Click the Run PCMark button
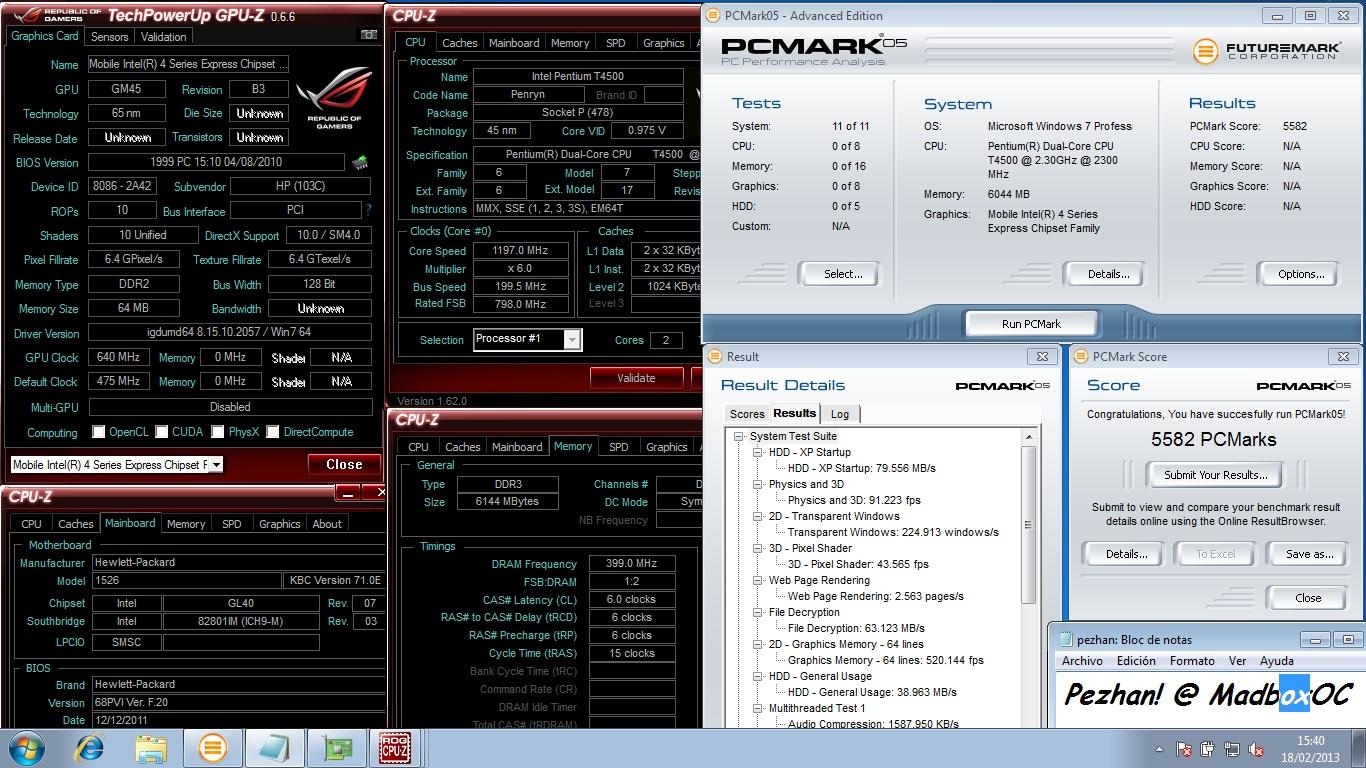This screenshot has width=1366, height=768. pyautogui.click(x=1031, y=324)
